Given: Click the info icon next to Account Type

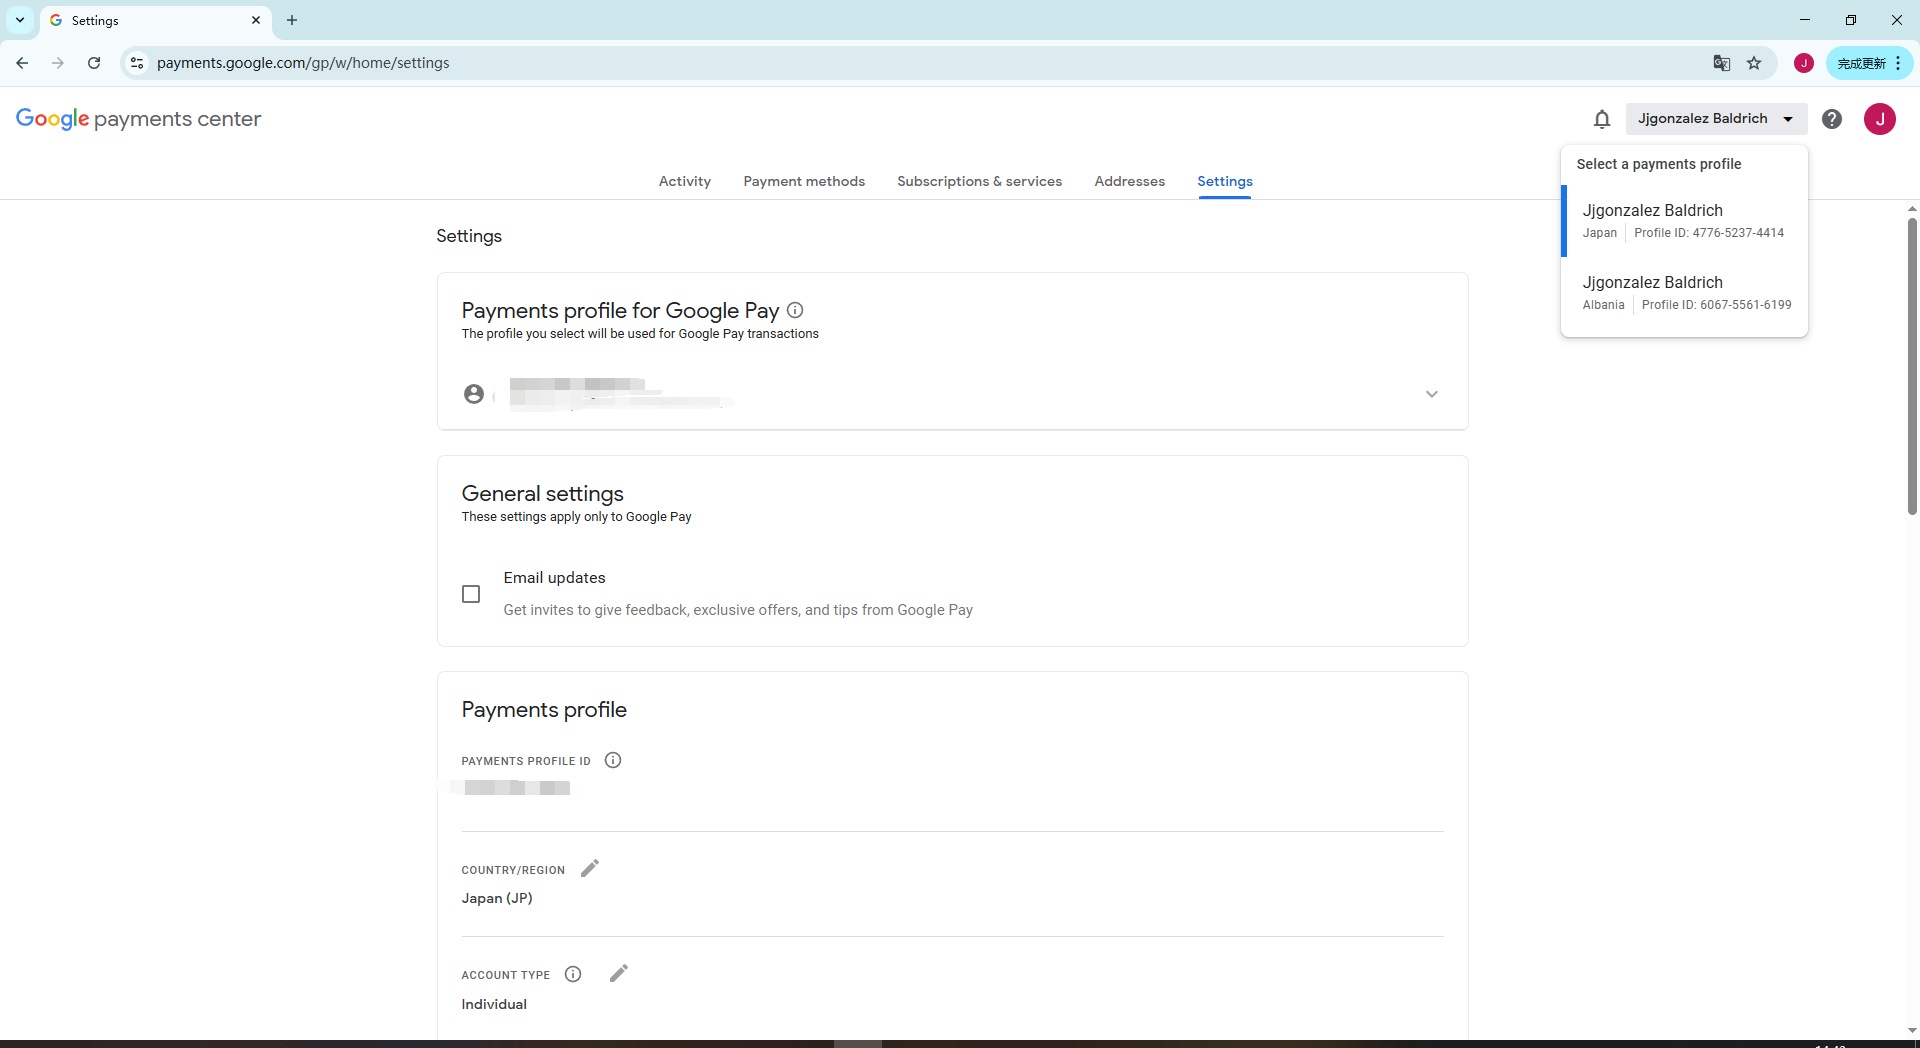Looking at the screenshot, I should click(x=573, y=974).
